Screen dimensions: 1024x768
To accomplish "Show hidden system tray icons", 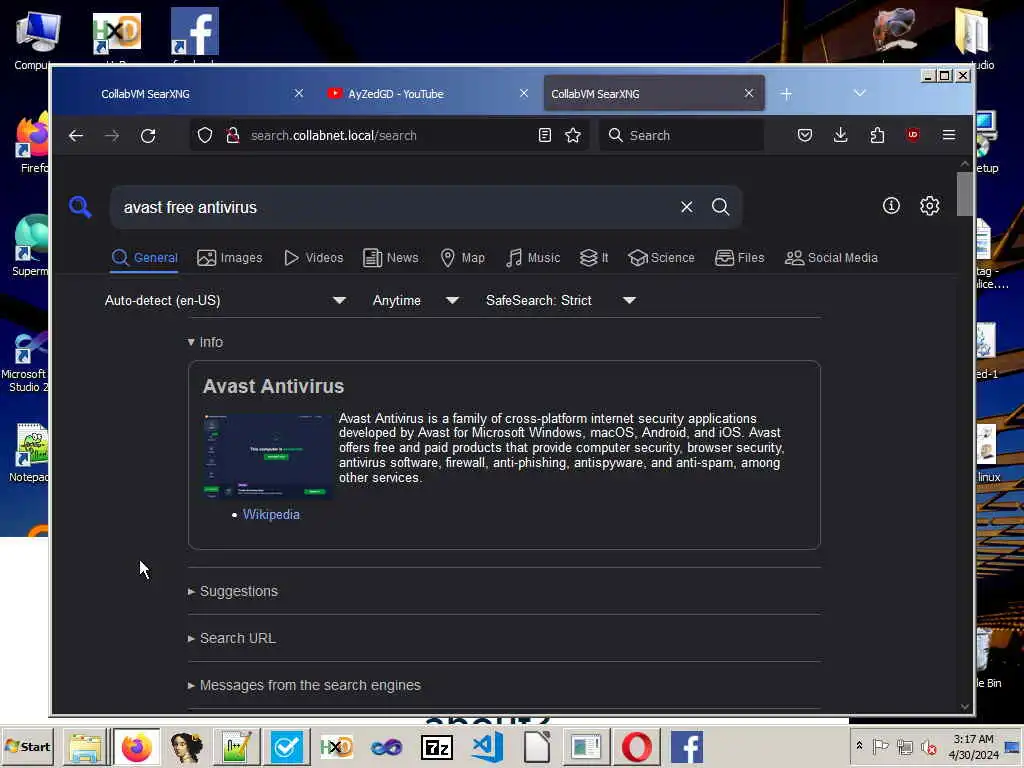I will point(859,746).
